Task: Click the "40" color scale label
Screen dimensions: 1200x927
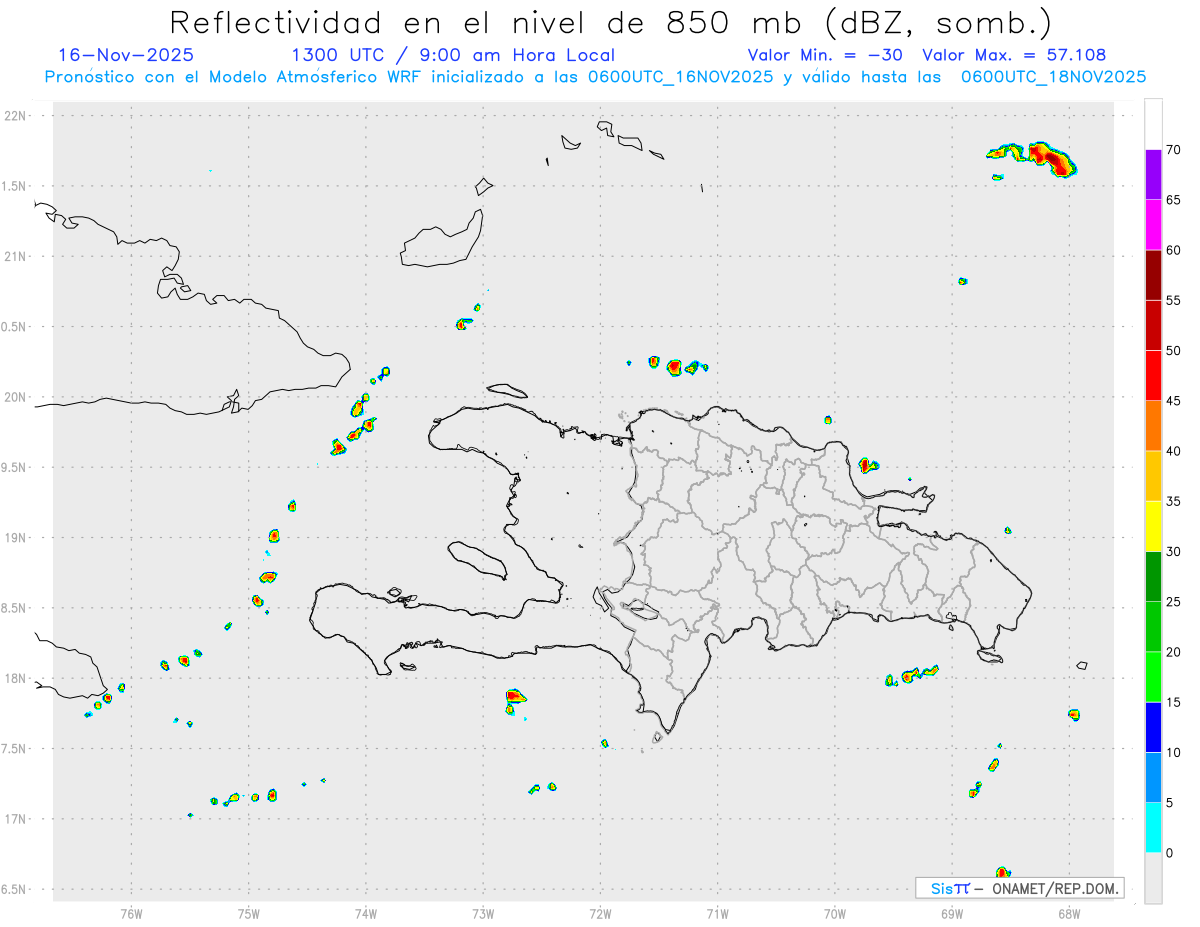Action: pos(1174,451)
